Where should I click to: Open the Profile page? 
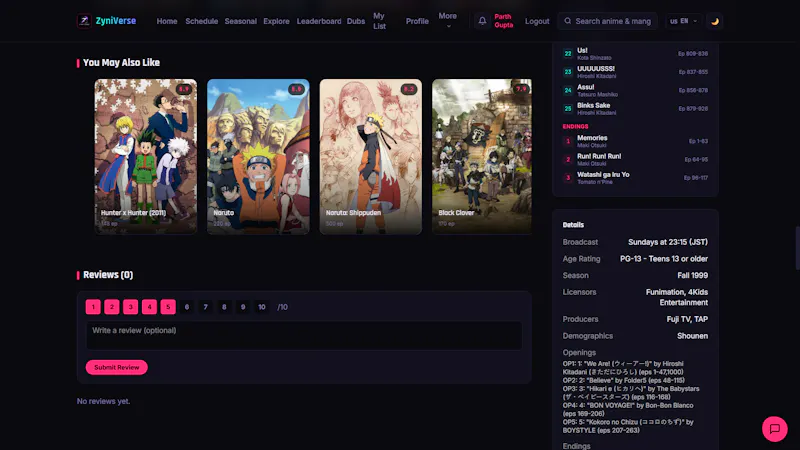417,21
